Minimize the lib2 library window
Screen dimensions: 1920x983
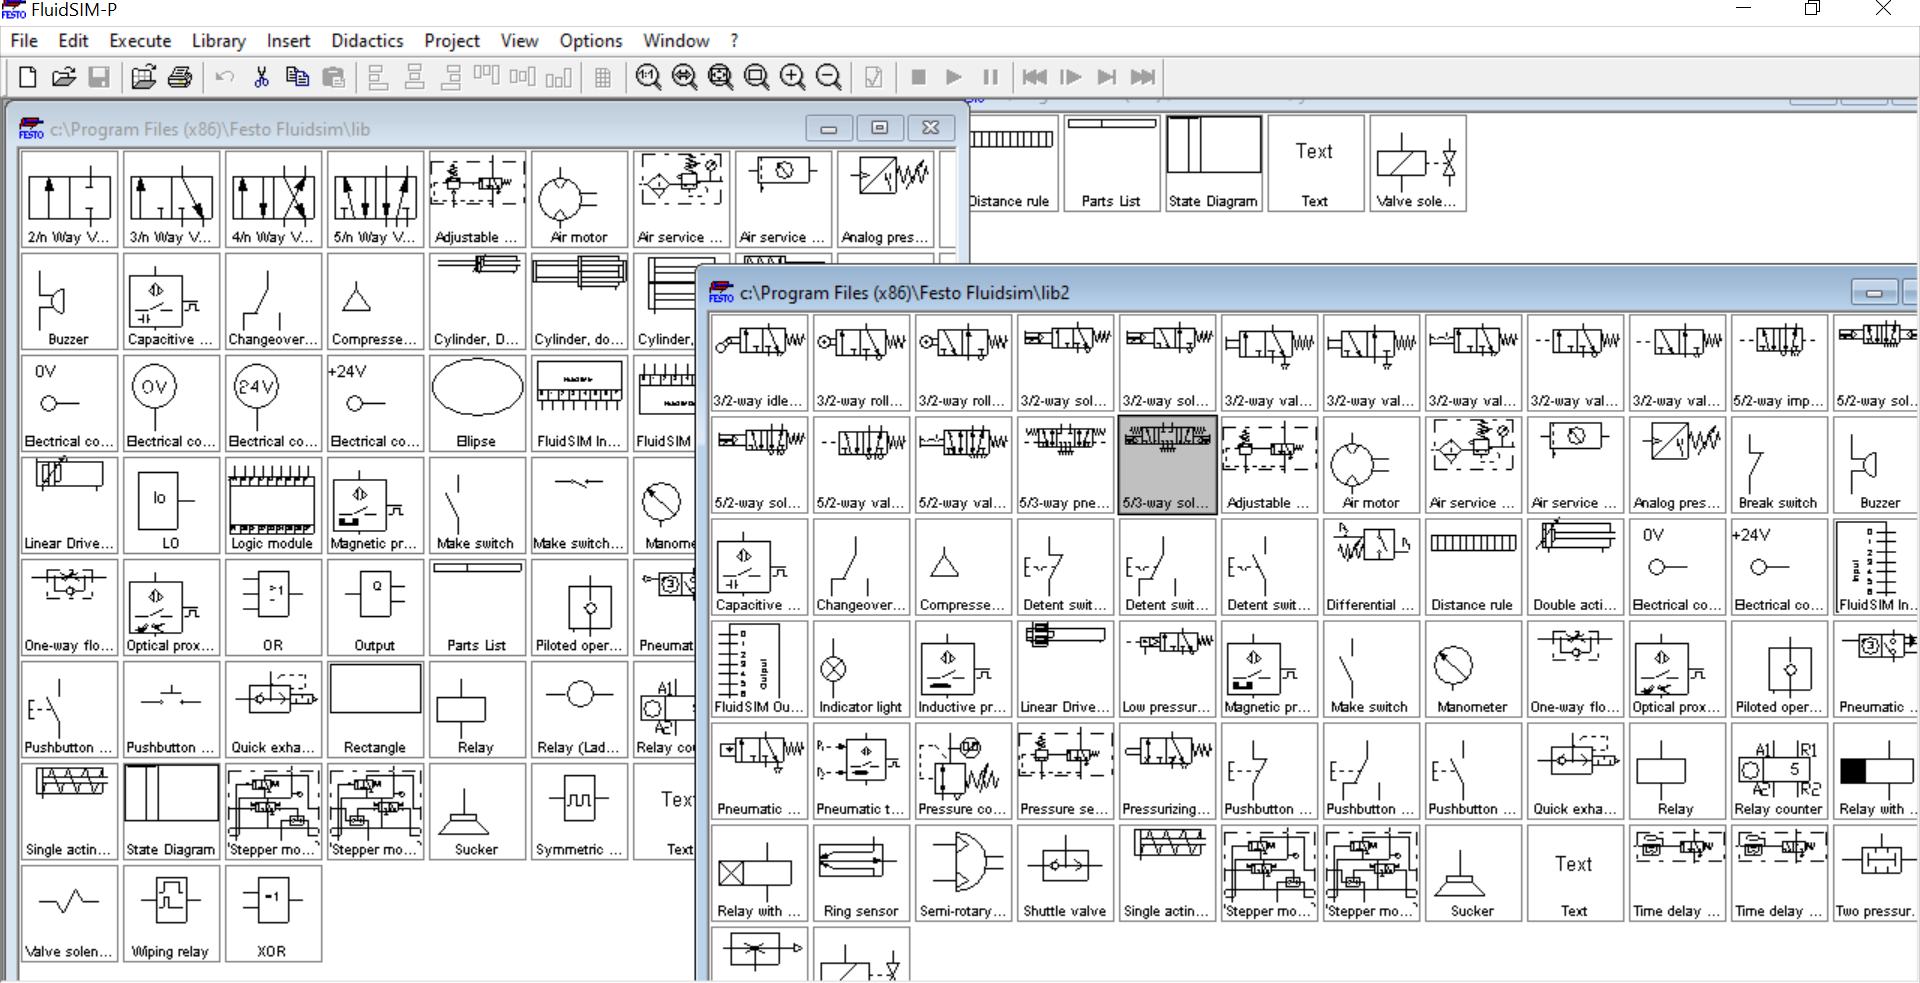pyautogui.click(x=1875, y=292)
